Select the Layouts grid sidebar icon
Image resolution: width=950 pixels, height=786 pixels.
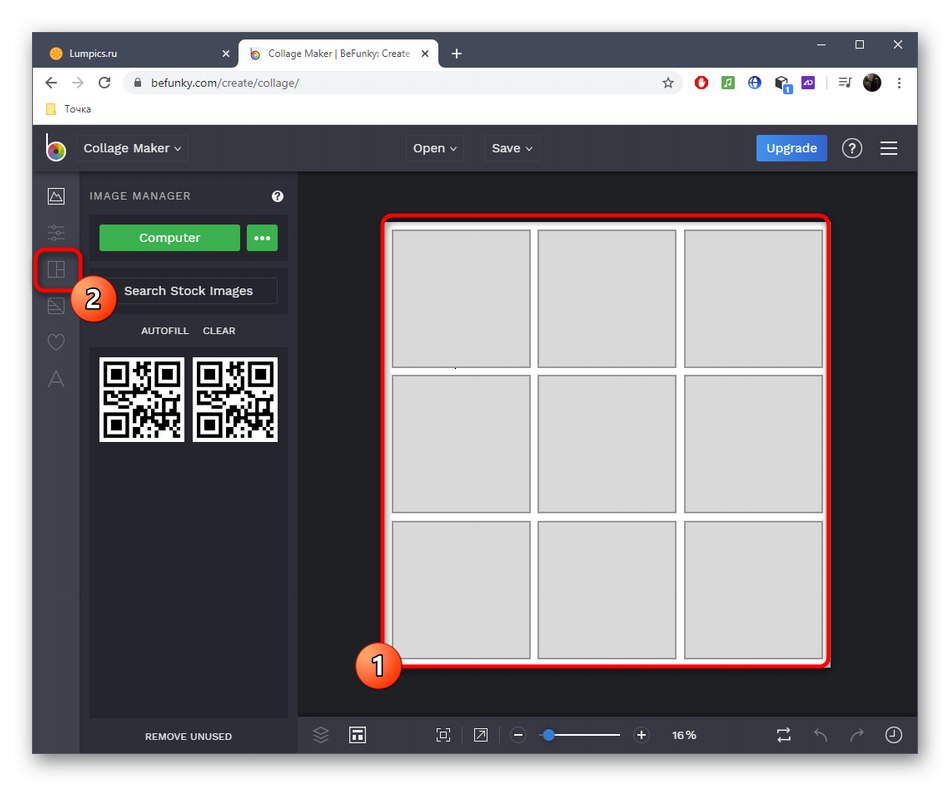pyautogui.click(x=56, y=270)
